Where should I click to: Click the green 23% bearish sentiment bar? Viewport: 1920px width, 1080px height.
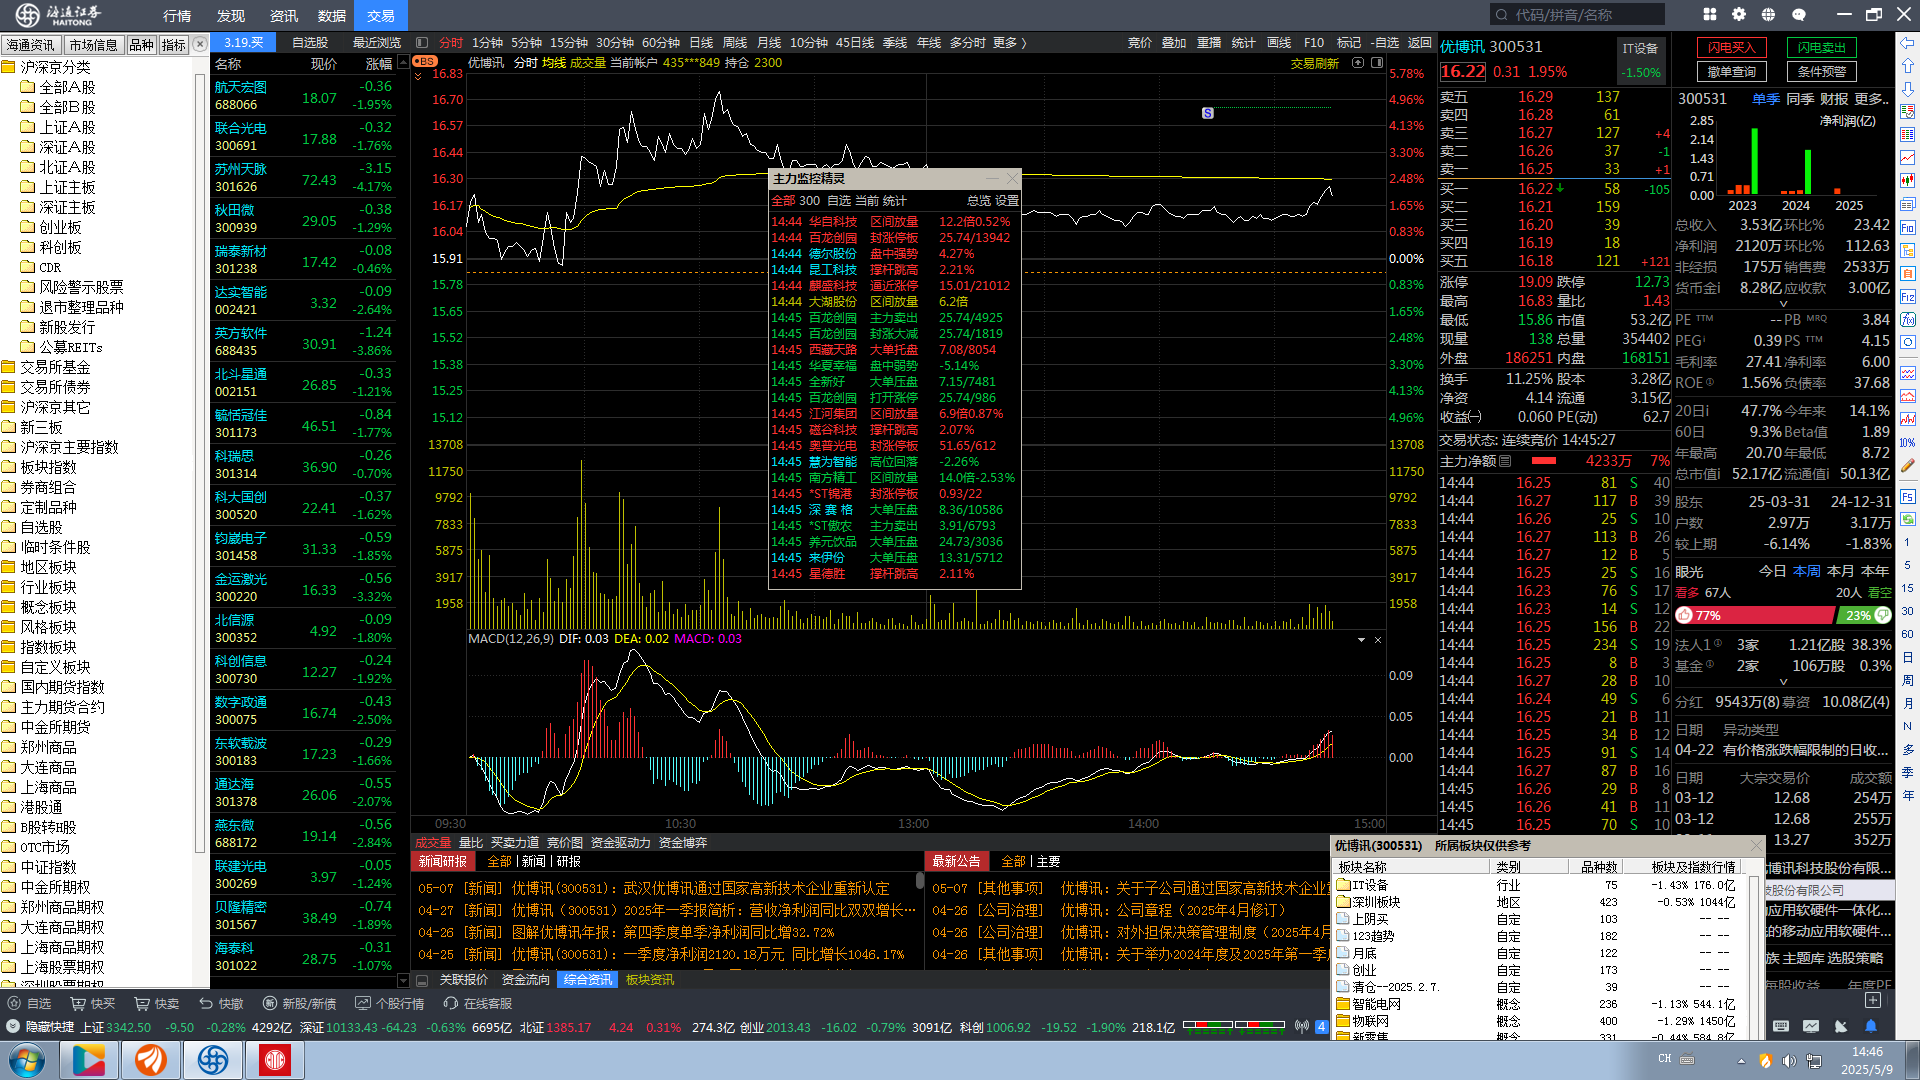1865,615
